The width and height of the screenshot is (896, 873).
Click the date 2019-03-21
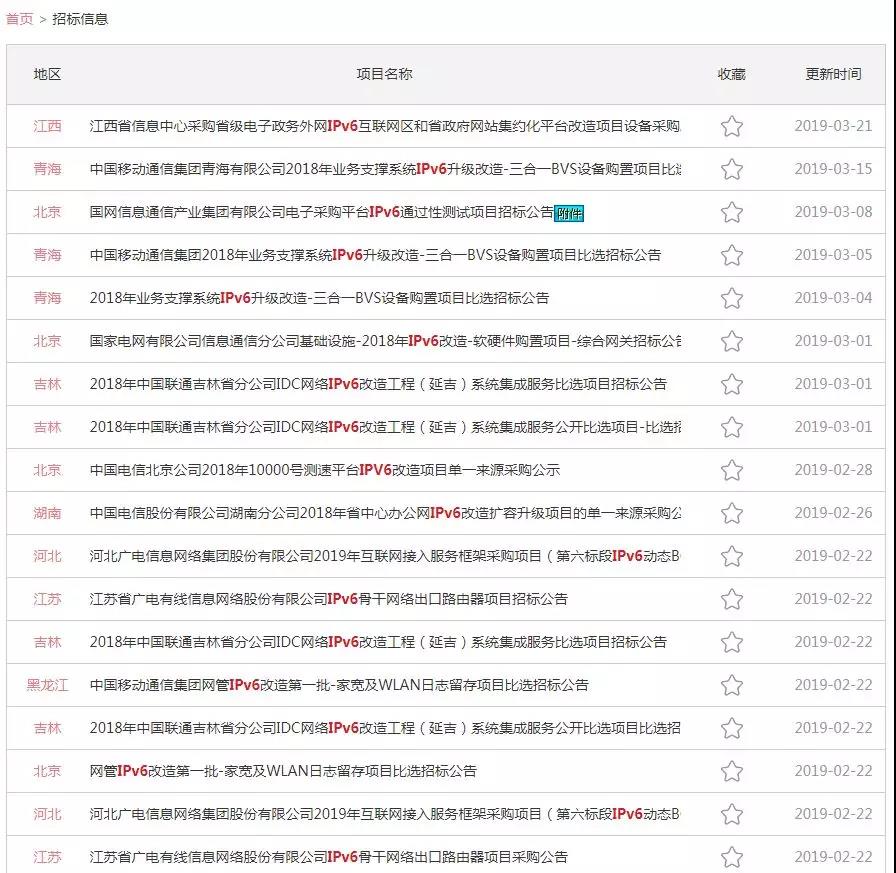[833, 126]
